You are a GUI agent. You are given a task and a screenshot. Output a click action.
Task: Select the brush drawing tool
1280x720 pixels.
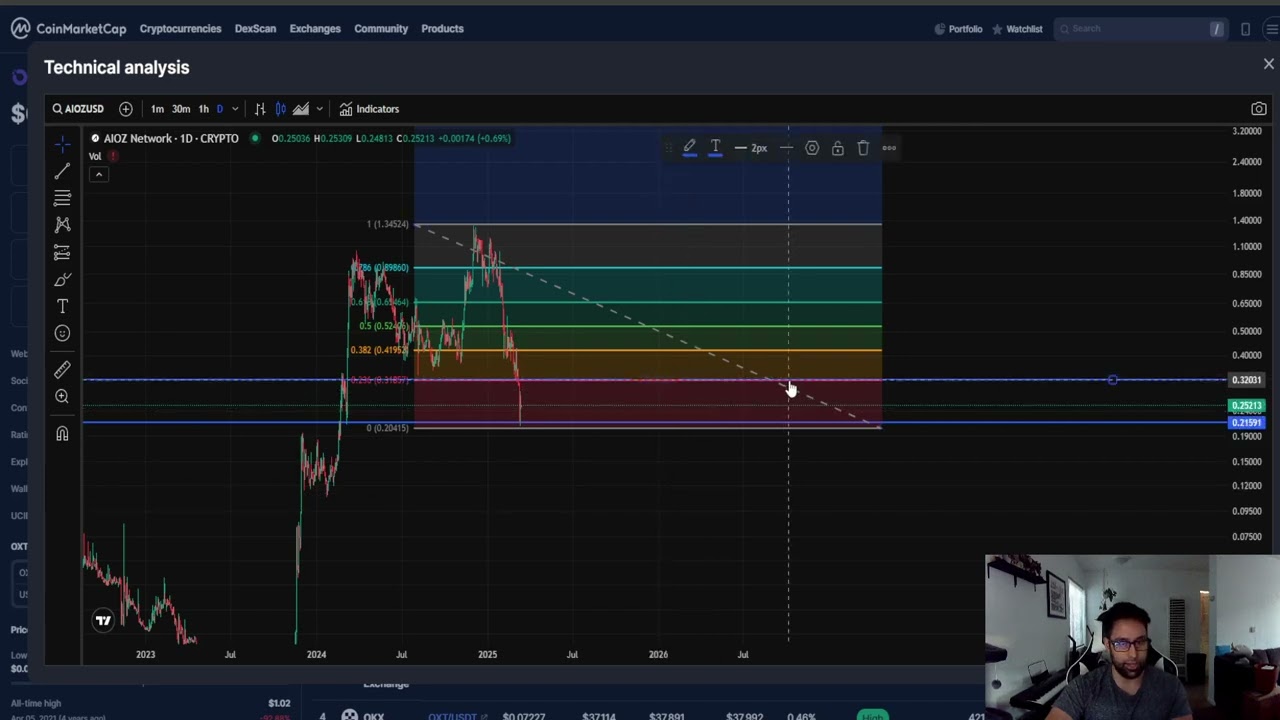coord(62,279)
